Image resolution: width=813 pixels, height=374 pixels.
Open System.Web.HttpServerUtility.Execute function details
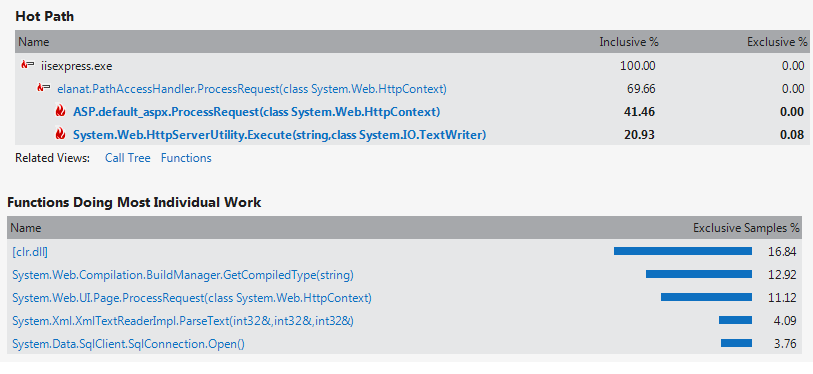tap(279, 135)
